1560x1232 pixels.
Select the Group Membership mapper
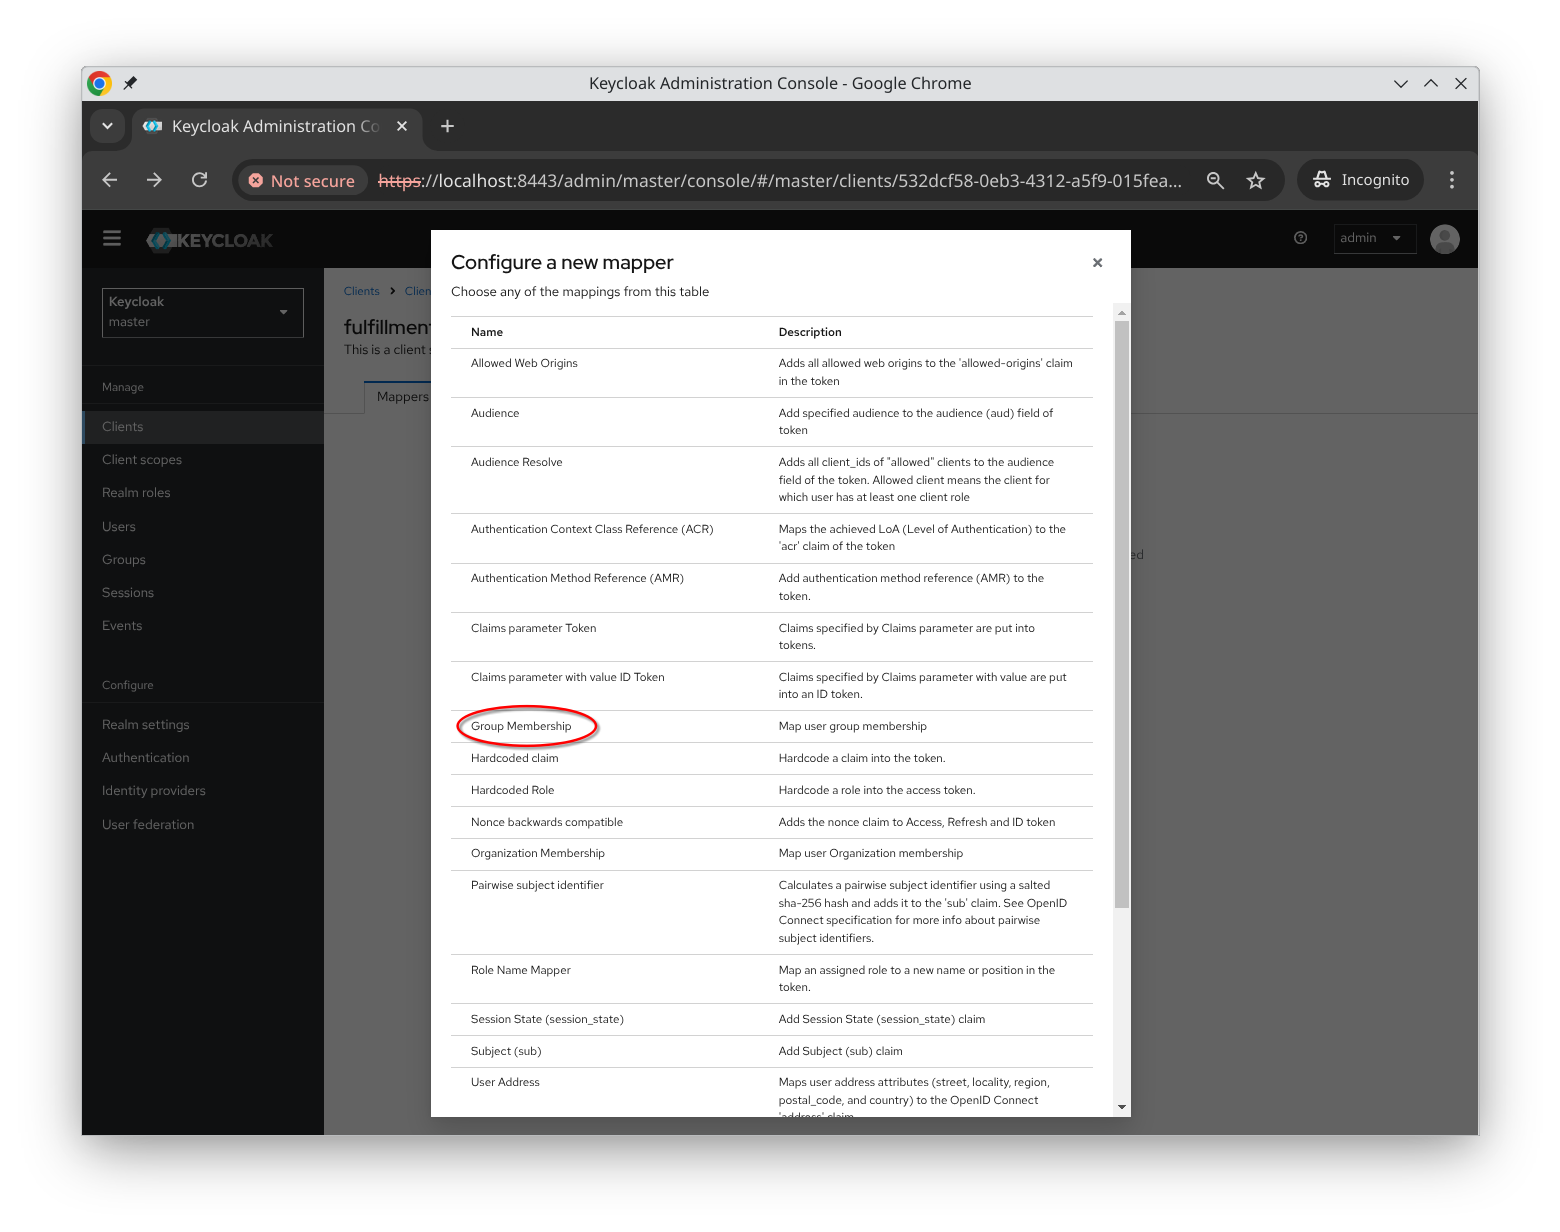(x=521, y=726)
